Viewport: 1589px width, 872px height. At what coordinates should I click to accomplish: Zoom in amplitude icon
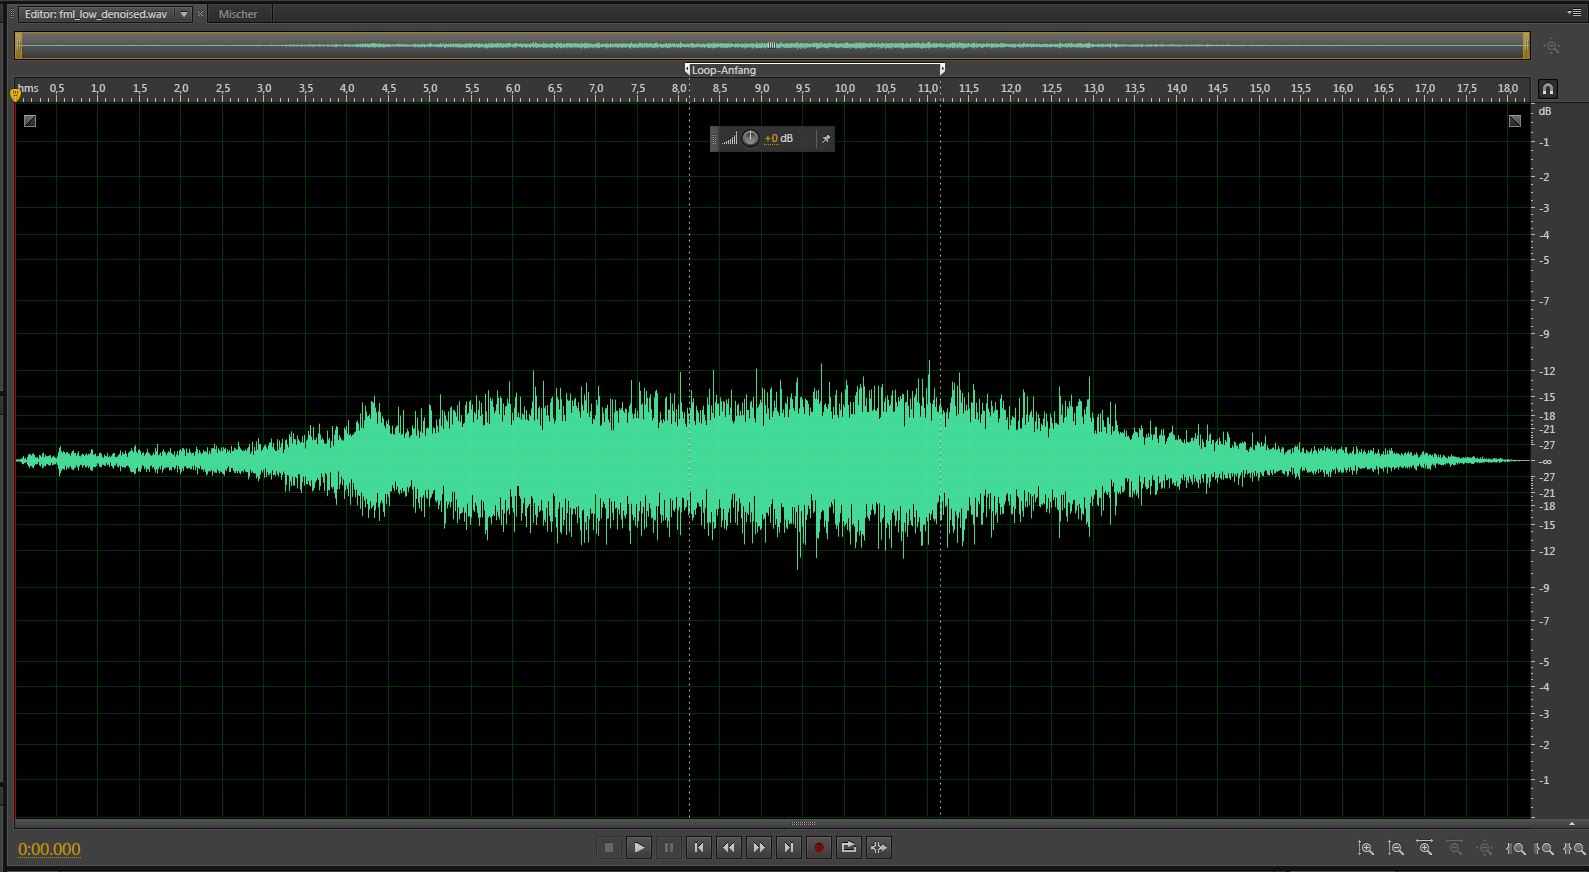tap(1366, 849)
